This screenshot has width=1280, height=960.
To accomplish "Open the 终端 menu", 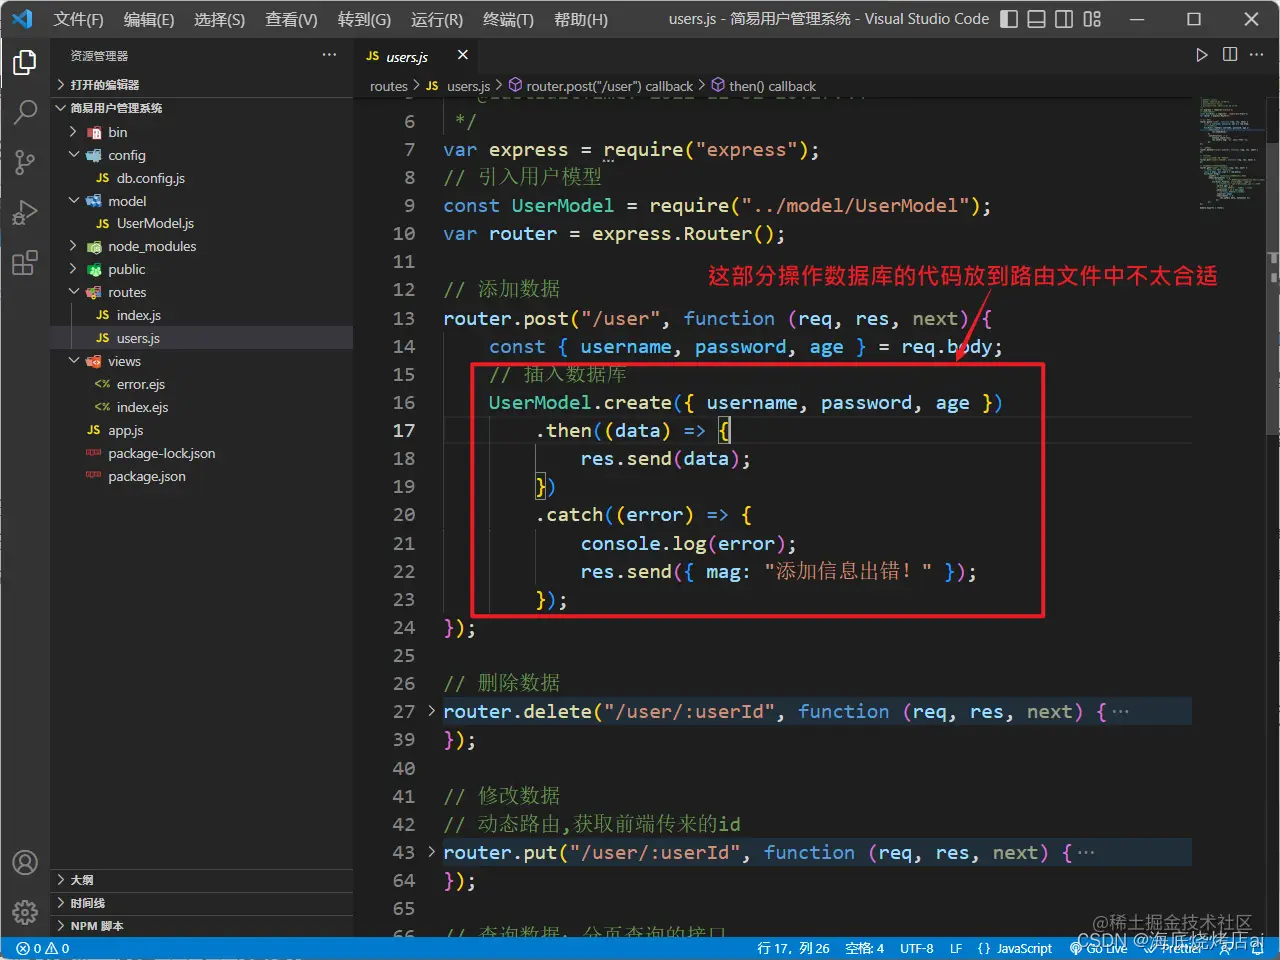I will pos(507,19).
